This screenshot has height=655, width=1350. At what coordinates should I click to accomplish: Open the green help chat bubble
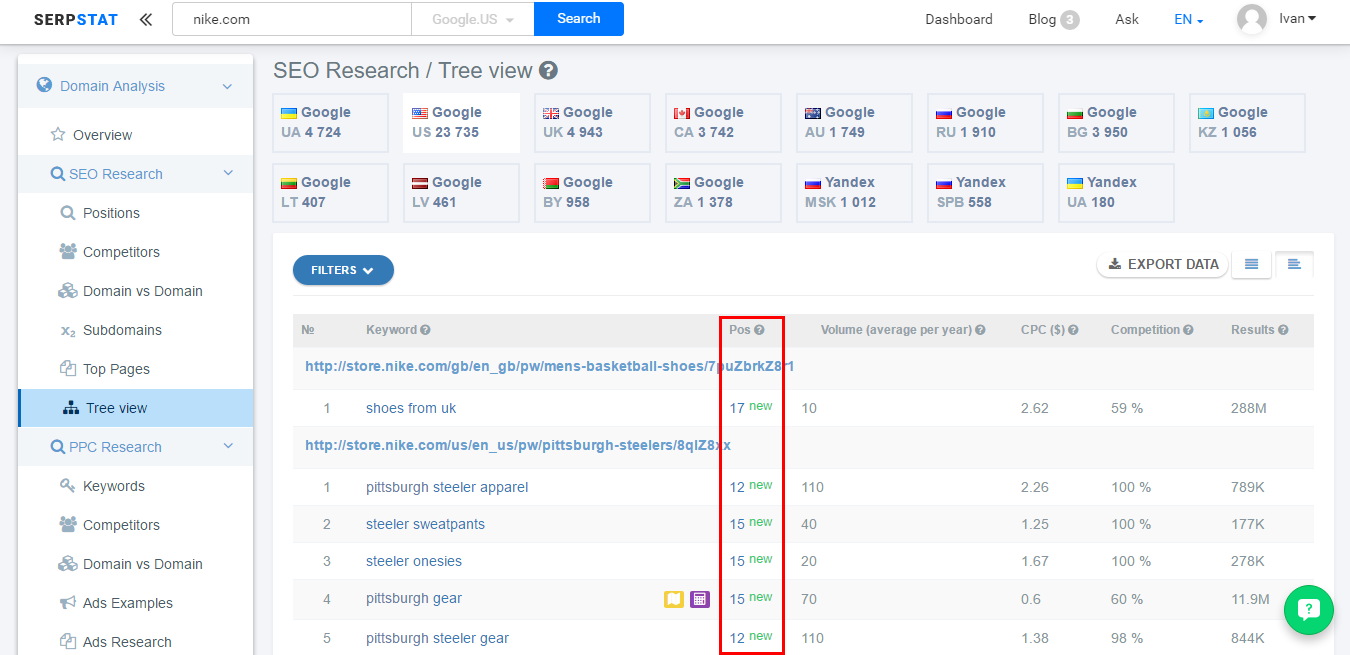click(x=1309, y=610)
